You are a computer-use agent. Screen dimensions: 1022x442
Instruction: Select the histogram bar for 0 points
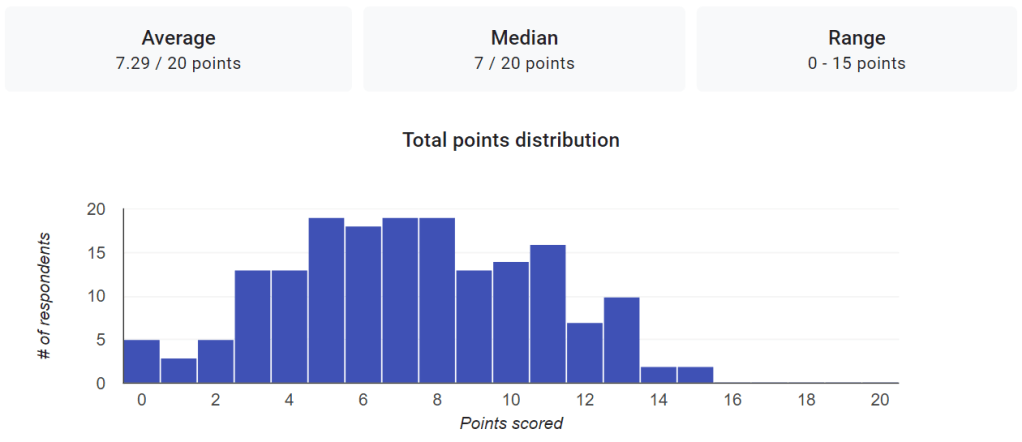[x=141, y=362]
